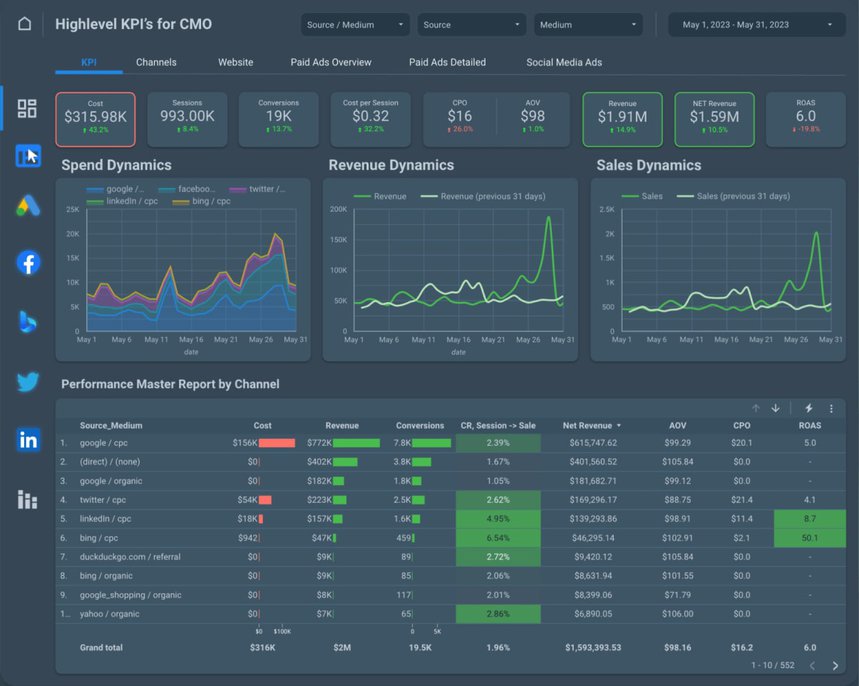Click the lightning bolt icon above table

pyautogui.click(x=809, y=408)
